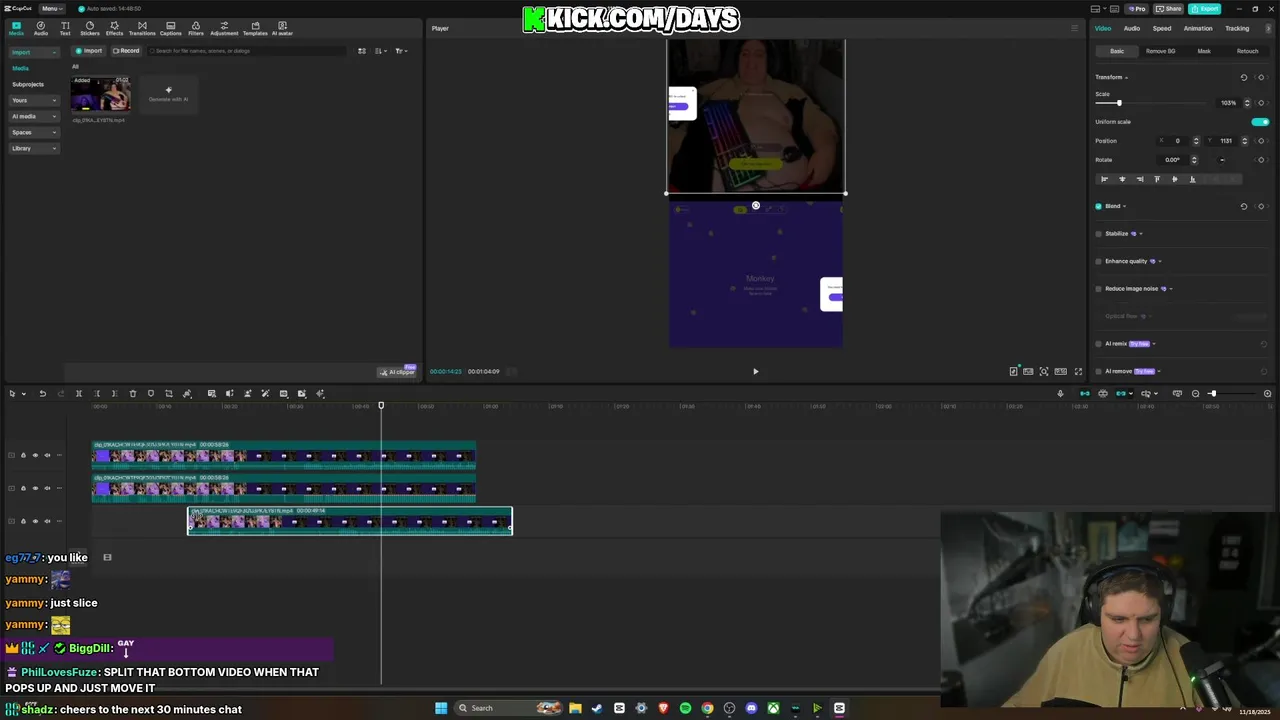Open Spotify from the taskbar
Image resolution: width=1280 pixels, height=720 pixels.
tap(685, 708)
